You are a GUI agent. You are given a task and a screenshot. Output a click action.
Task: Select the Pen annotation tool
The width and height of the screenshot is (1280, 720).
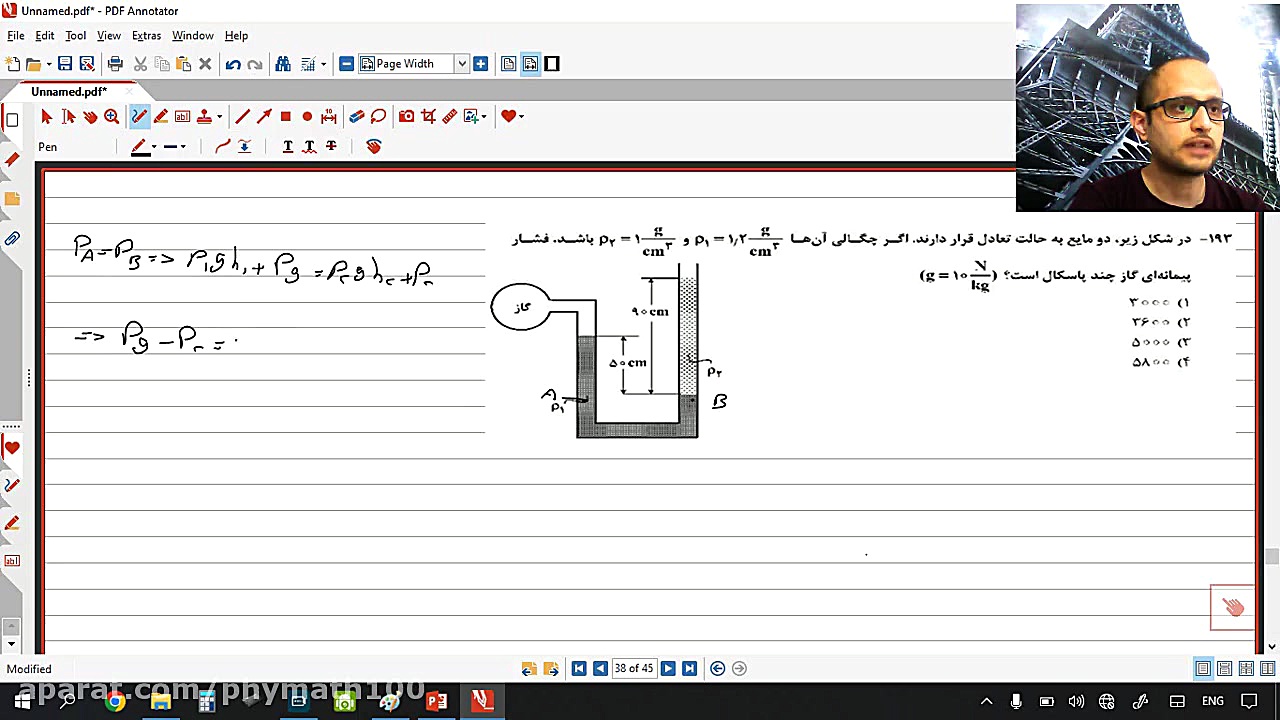click(139, 117)
